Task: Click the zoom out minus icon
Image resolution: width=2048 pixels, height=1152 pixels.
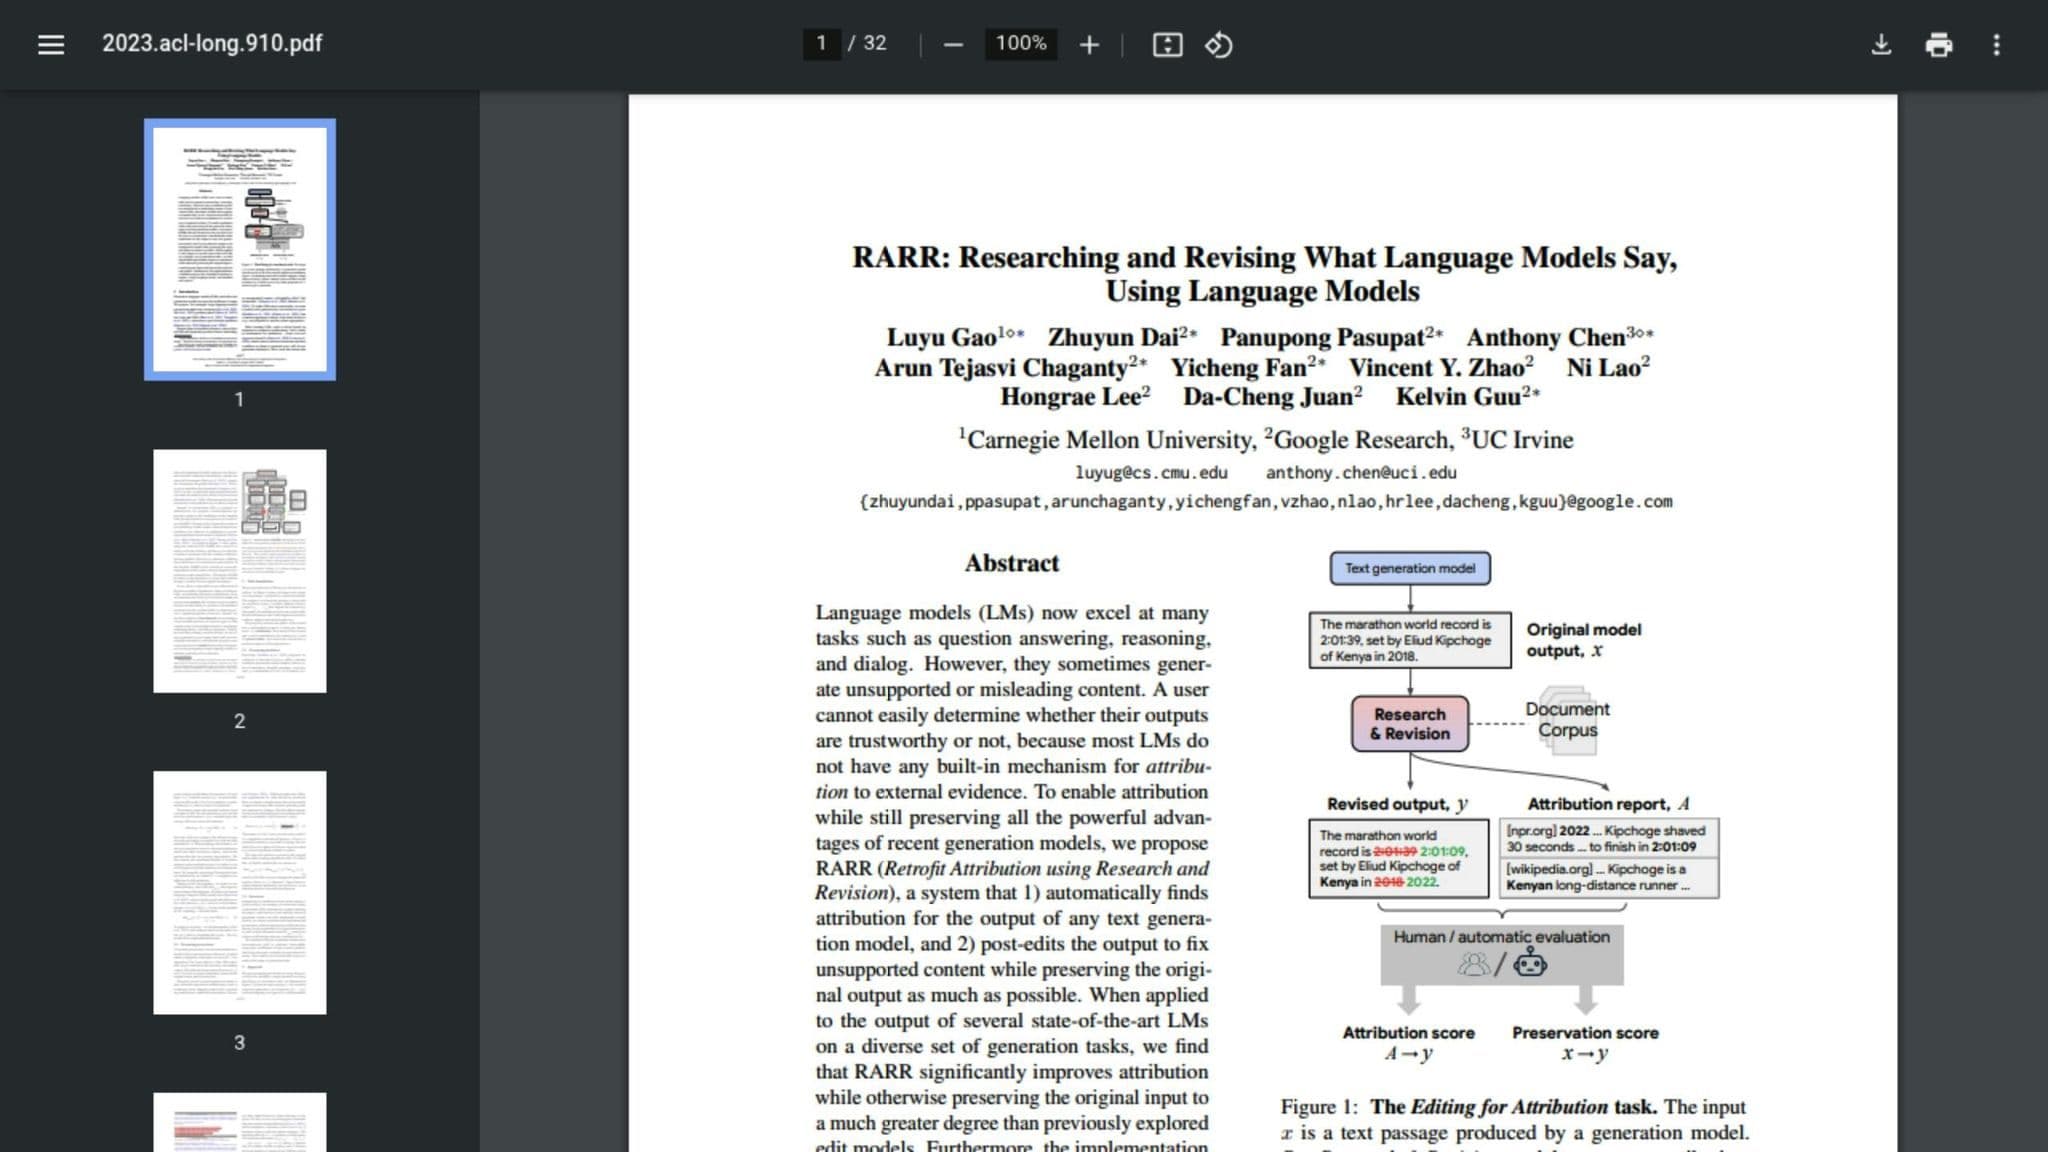Action: pyautogui.click(x=953, y=44)
